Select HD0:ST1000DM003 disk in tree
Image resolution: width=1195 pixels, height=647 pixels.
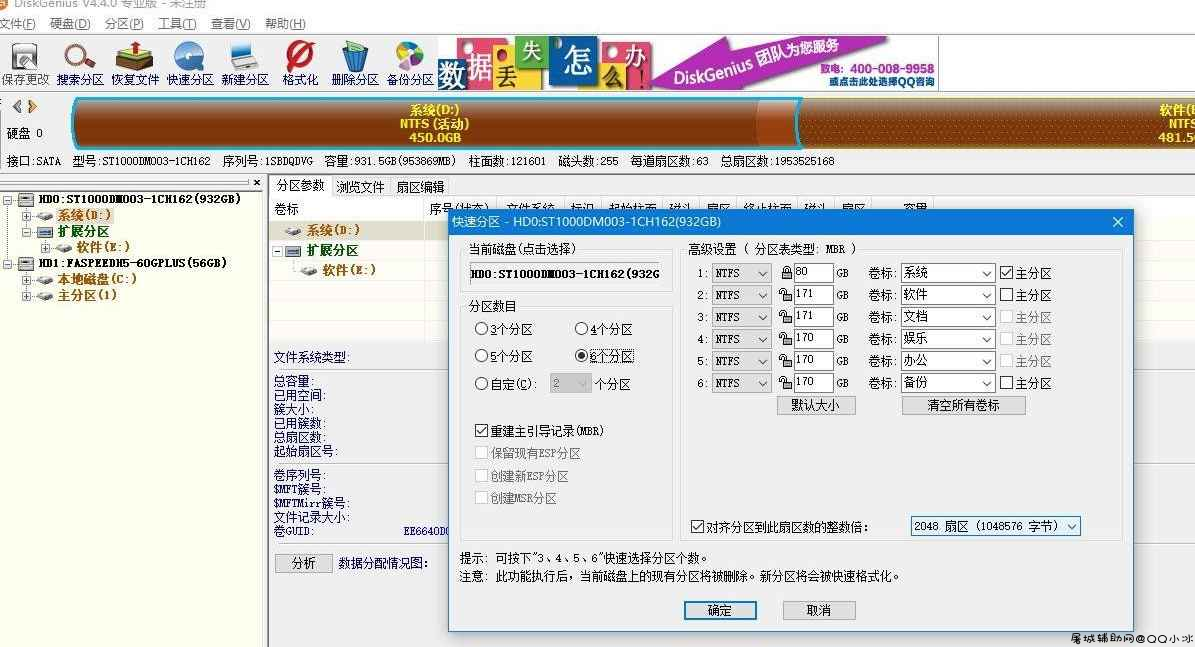click(x=139, y=199)
